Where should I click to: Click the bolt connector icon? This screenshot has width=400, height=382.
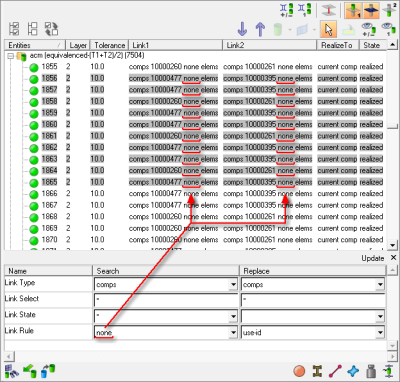click(317, 371)
